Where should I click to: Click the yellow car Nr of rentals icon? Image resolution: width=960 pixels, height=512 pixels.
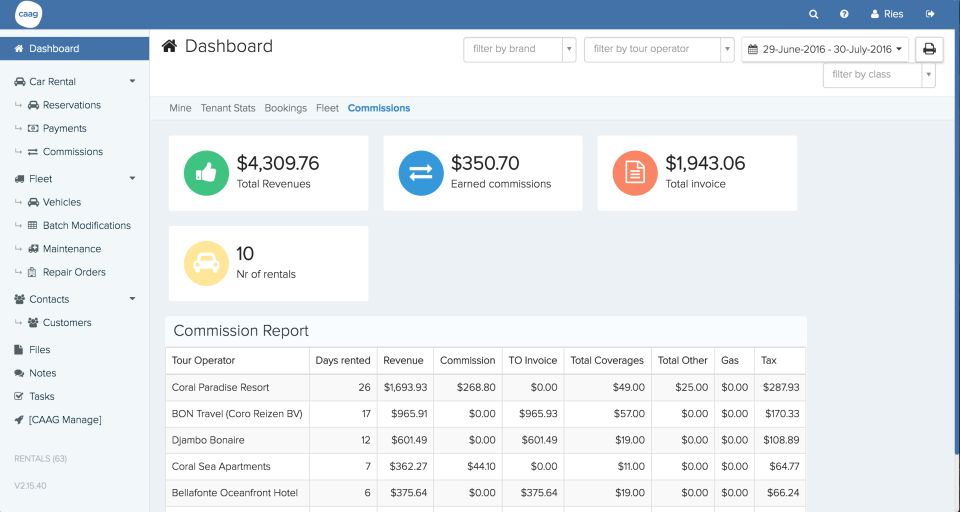207,263
